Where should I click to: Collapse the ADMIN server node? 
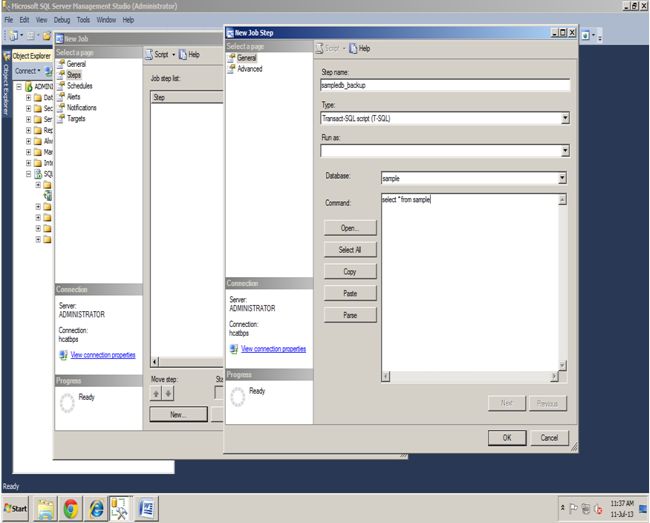click(x=19, y=87)
